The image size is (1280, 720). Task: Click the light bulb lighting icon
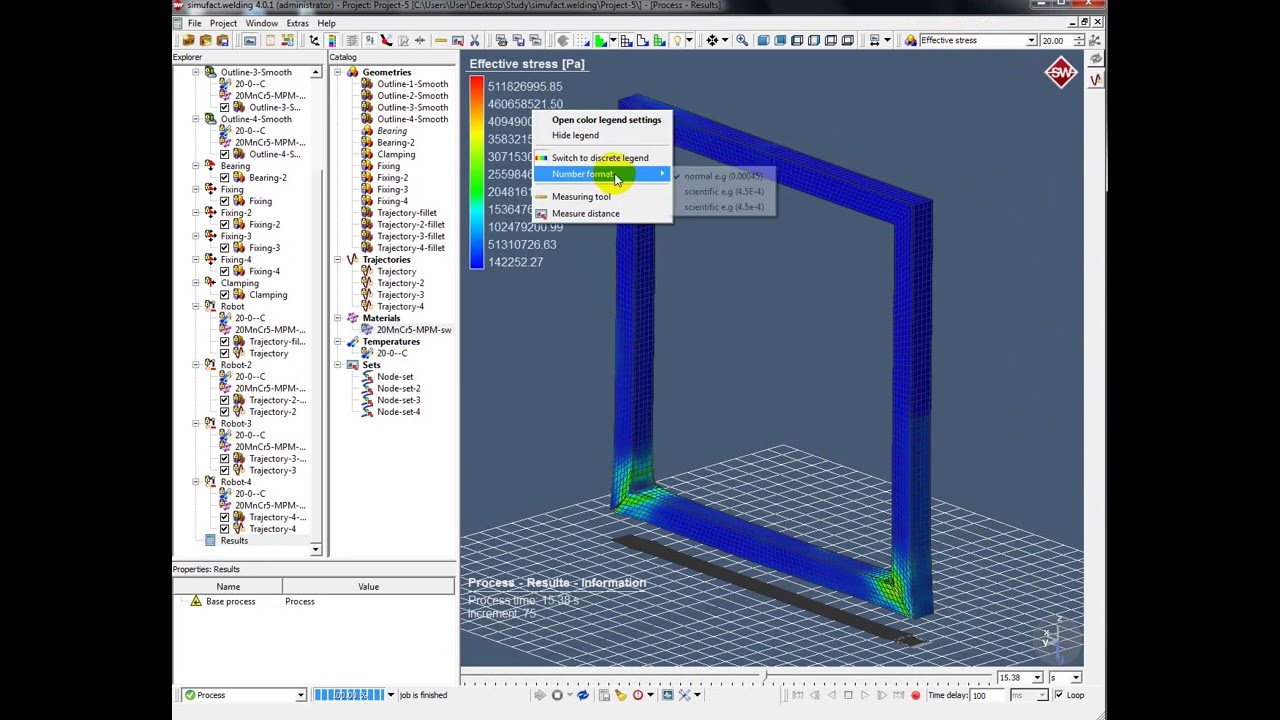pos(677,40)
